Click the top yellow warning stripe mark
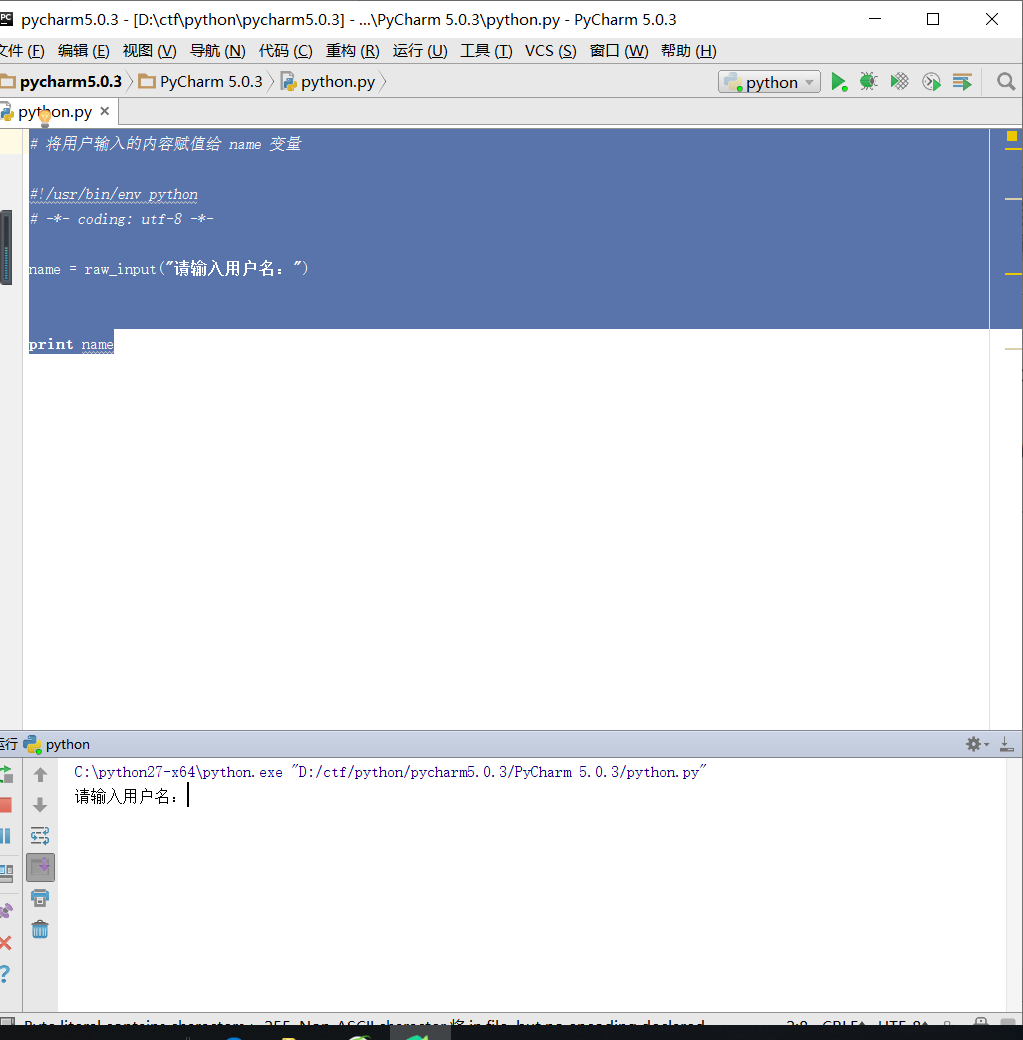Screen dimensions: 1023x1040 tap(1013, 149)
